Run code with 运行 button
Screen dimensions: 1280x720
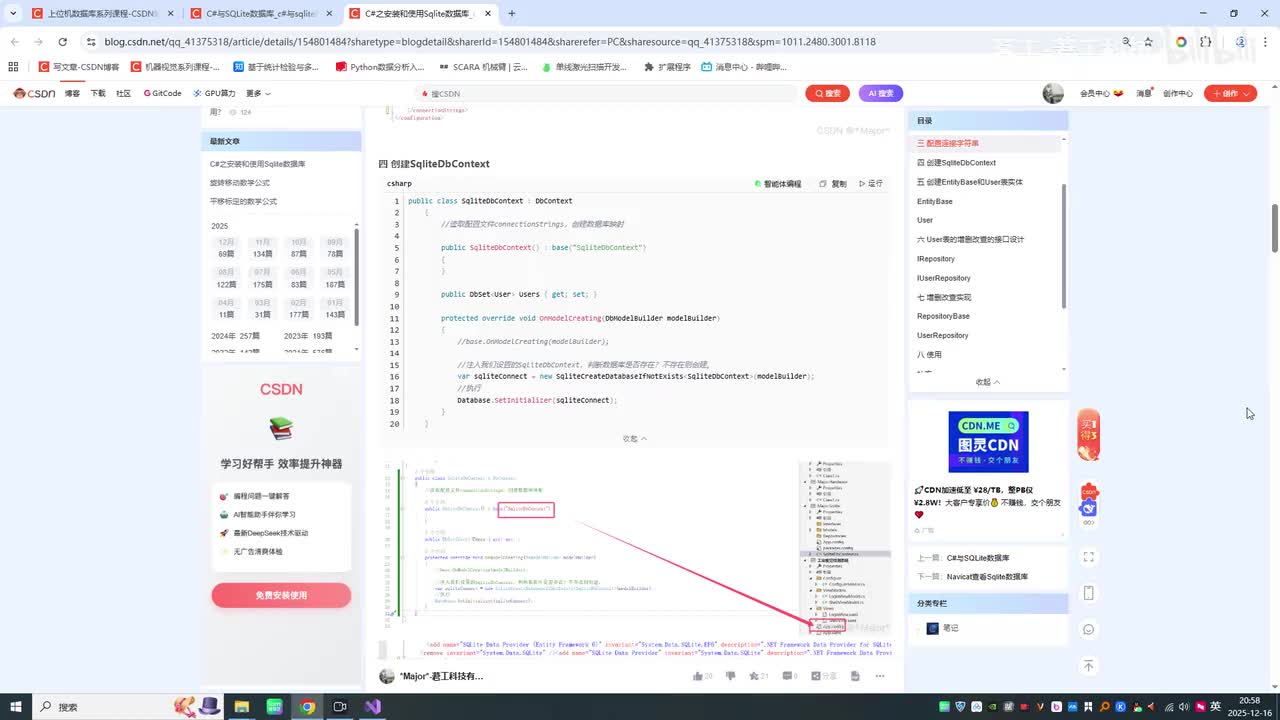870,184
